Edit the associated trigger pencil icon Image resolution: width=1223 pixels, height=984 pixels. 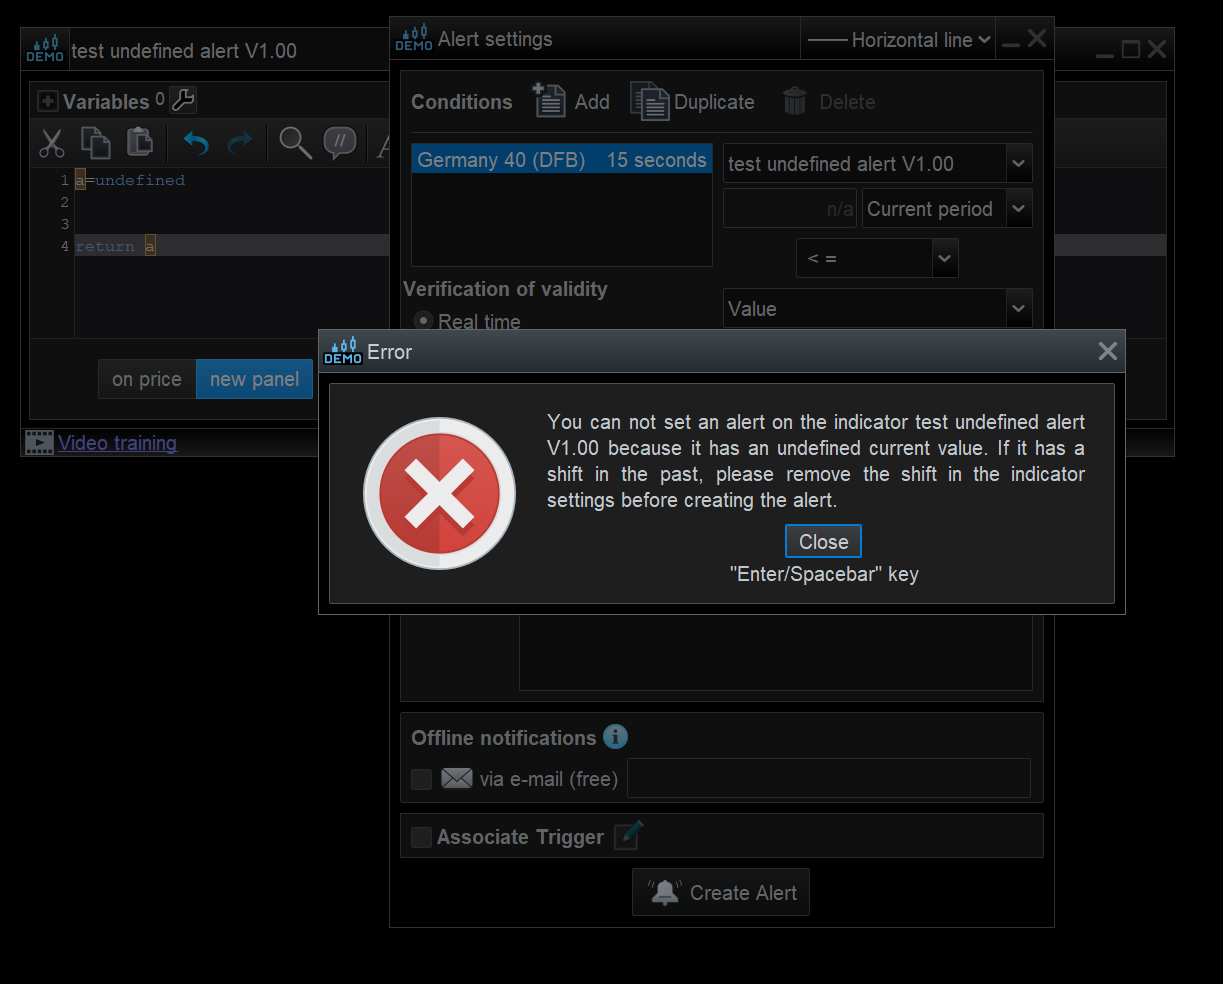pyautogui.click(x=628, y=835)
